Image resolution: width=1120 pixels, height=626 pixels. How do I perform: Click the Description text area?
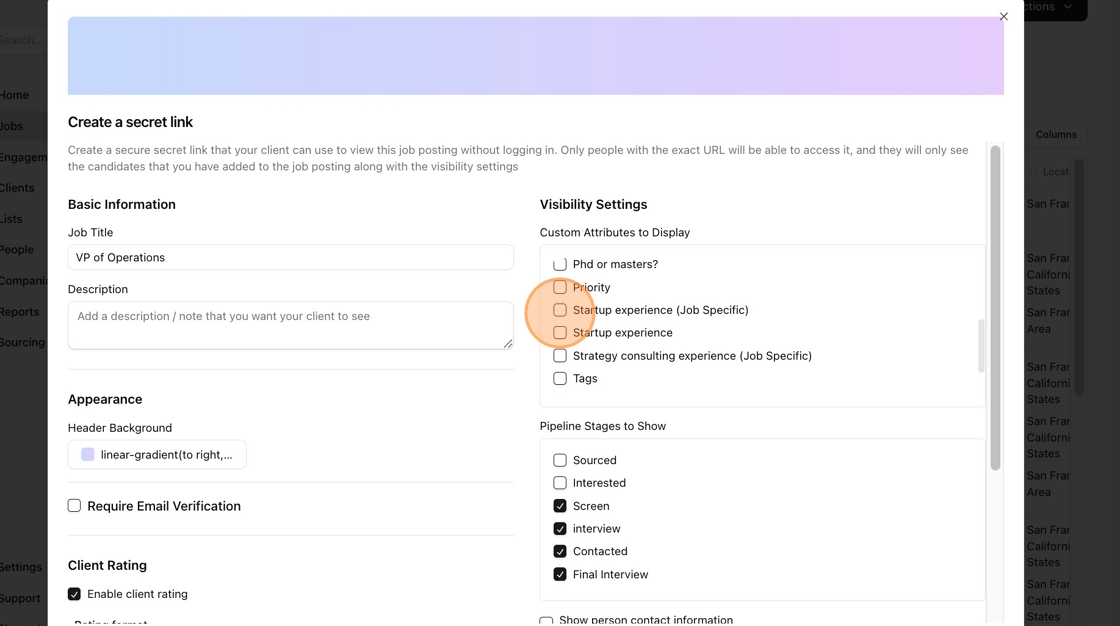(x=290, y=325)
